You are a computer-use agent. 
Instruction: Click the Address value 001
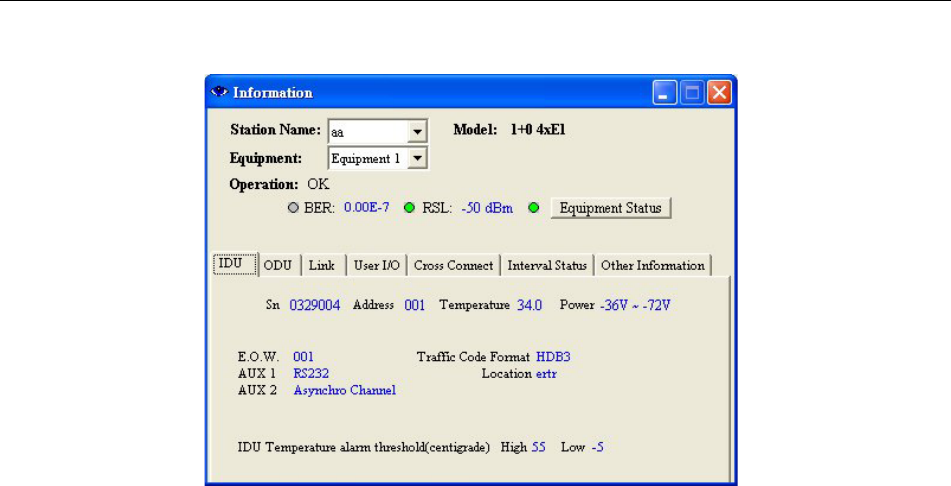pos(415,305)
